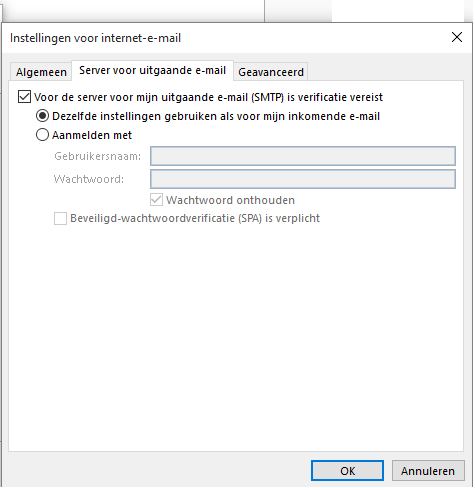
Task: Close the Instellingen voor internet-e-mail dialog
Action: [x=457, y=37]
